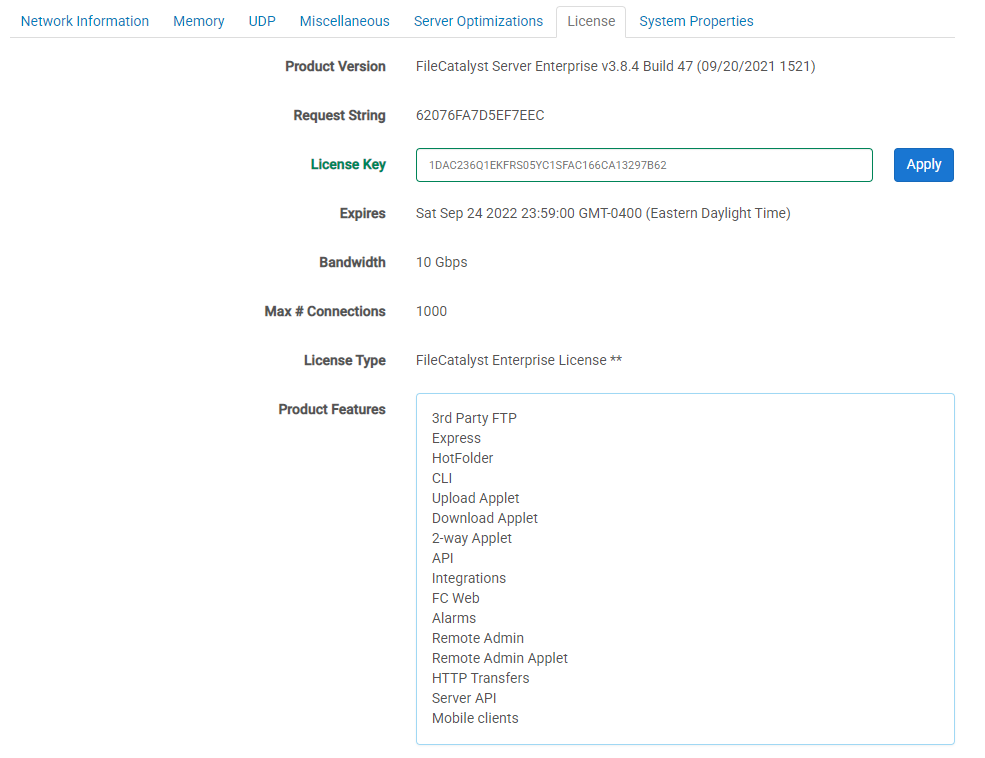Viewport: 985px width, 758px height.
Task: Switch to the System Properties tab
Action: [x=696, y=21]
